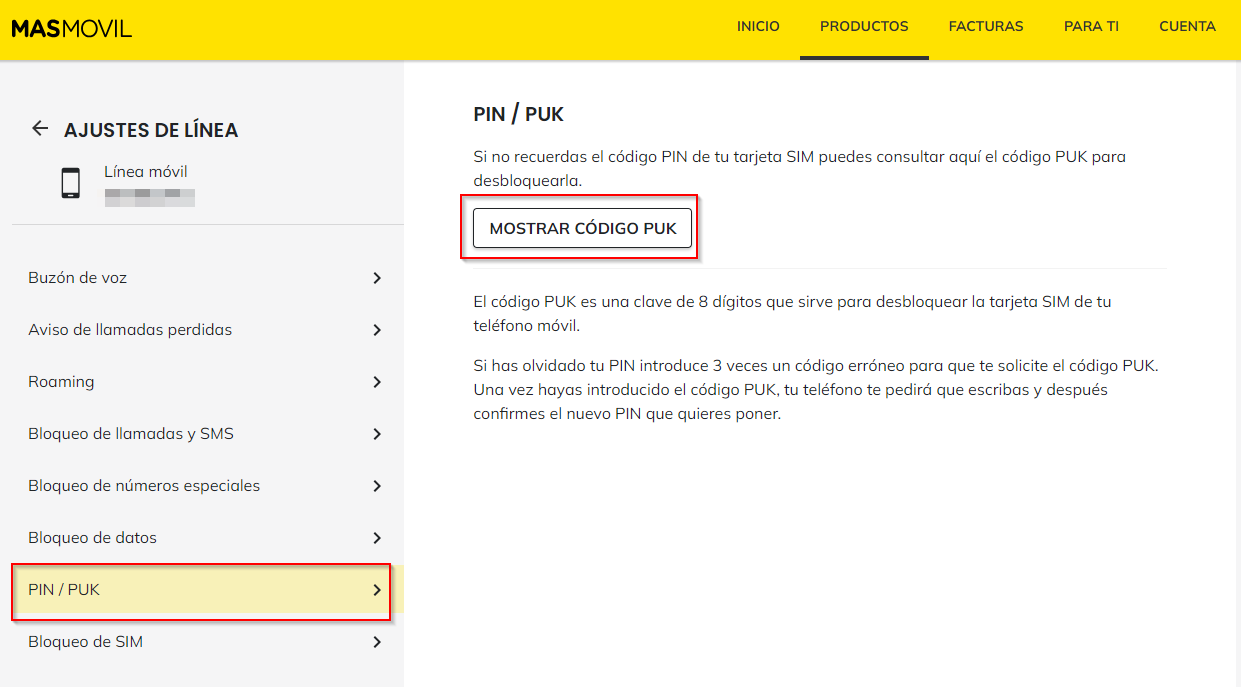This screenshot has height=687, width=1241.
Task: Click the chevron next to Buzón de voz
Action: (x=377, y=278)
